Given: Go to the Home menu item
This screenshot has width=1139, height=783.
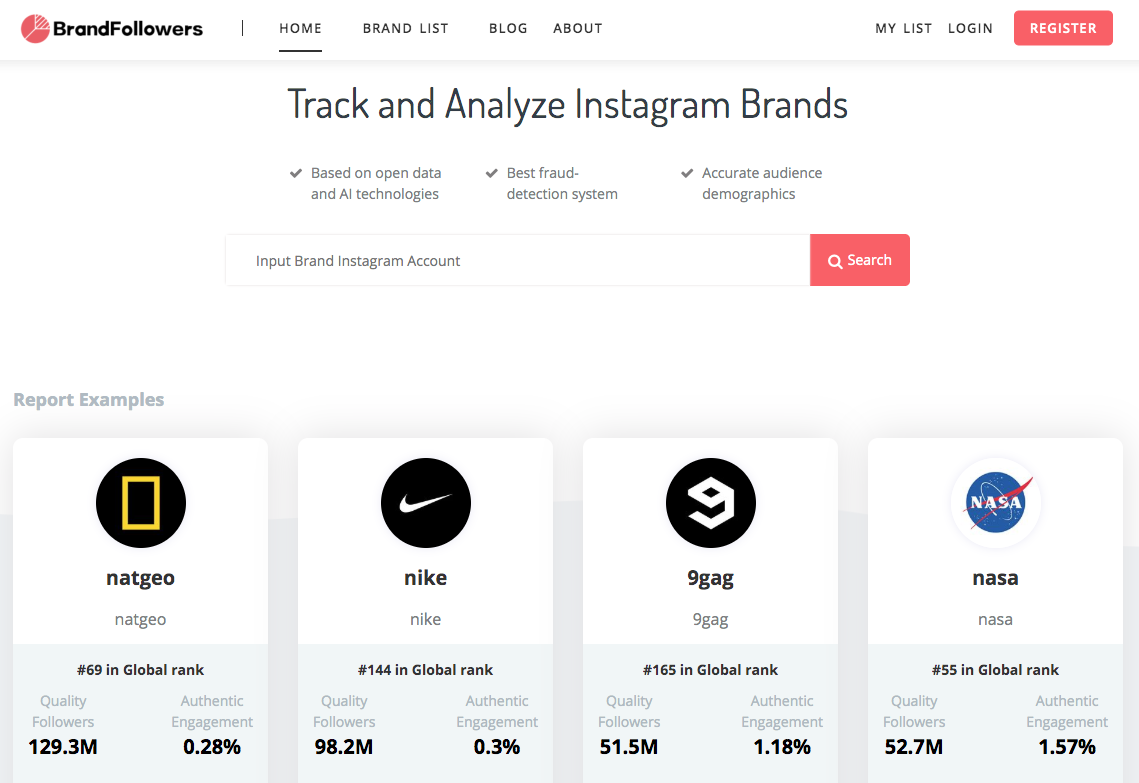Looking at the screenshot, I should click(300, 28).
